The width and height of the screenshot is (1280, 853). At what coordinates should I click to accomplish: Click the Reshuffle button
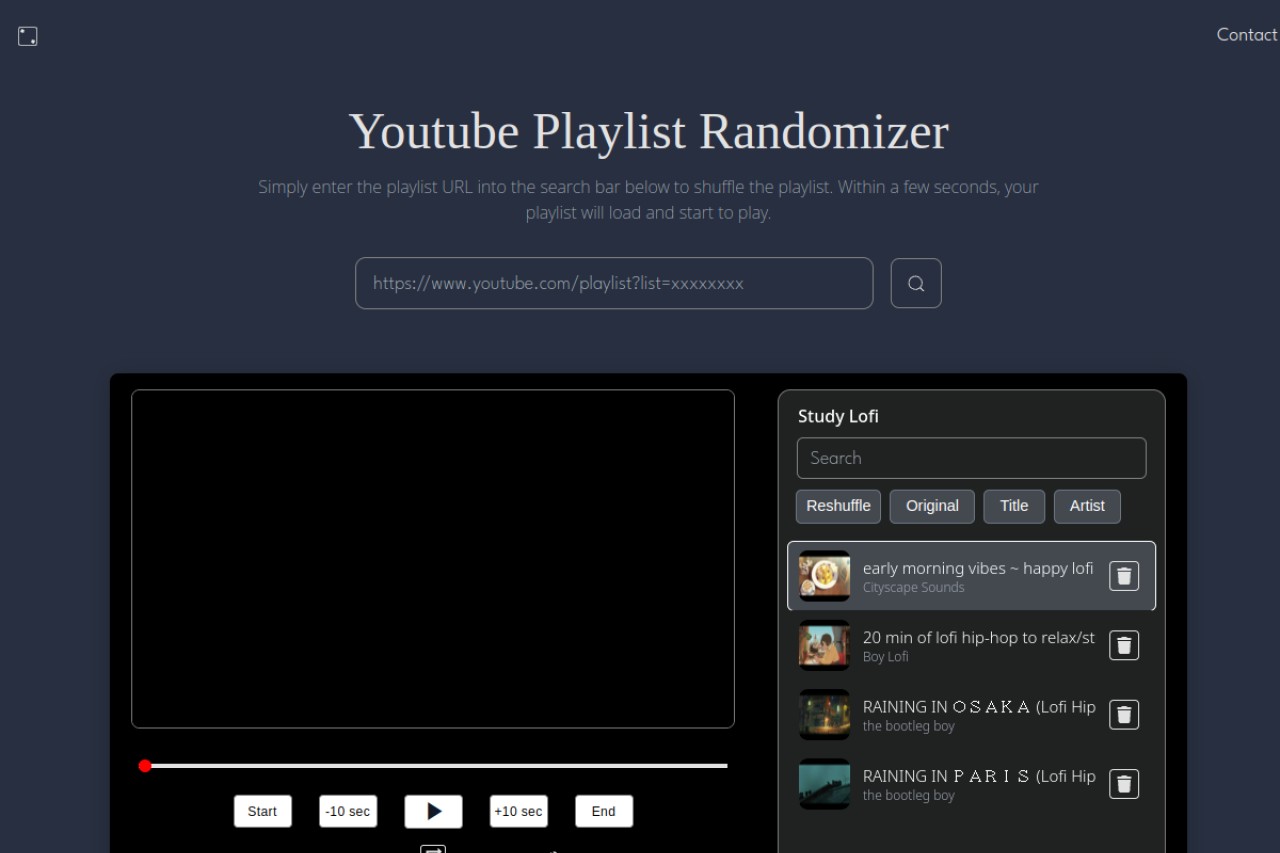pos(838,506)
